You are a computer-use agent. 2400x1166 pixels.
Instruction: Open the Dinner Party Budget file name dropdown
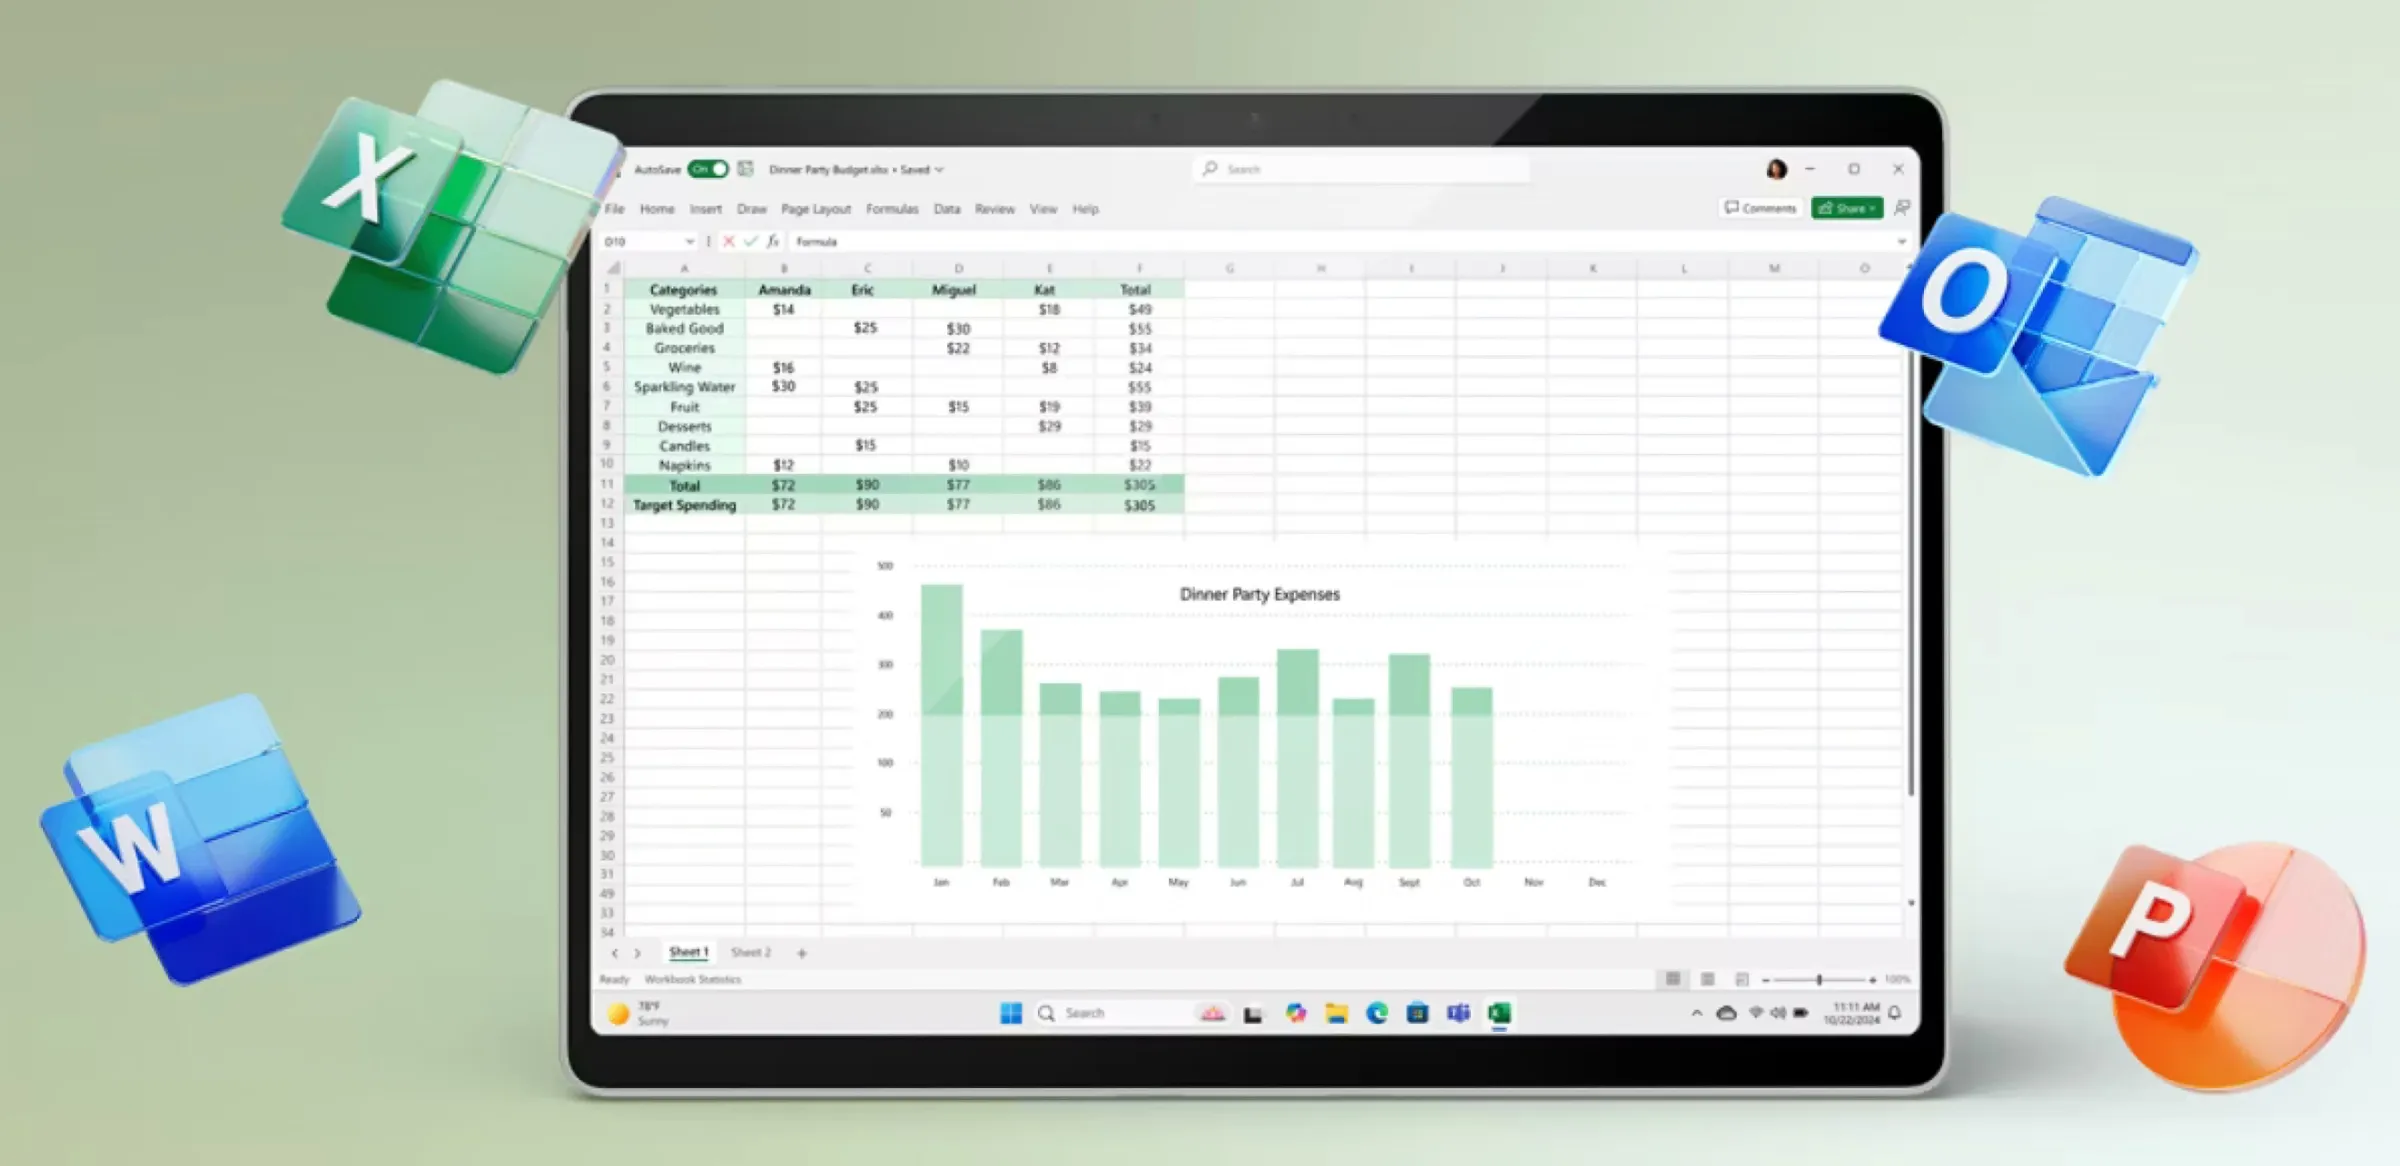click(939, 170)
